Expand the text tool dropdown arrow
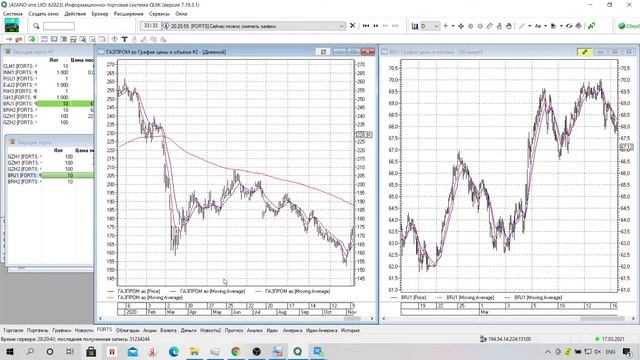The image size is (640, 360). (x=546, y=26)
